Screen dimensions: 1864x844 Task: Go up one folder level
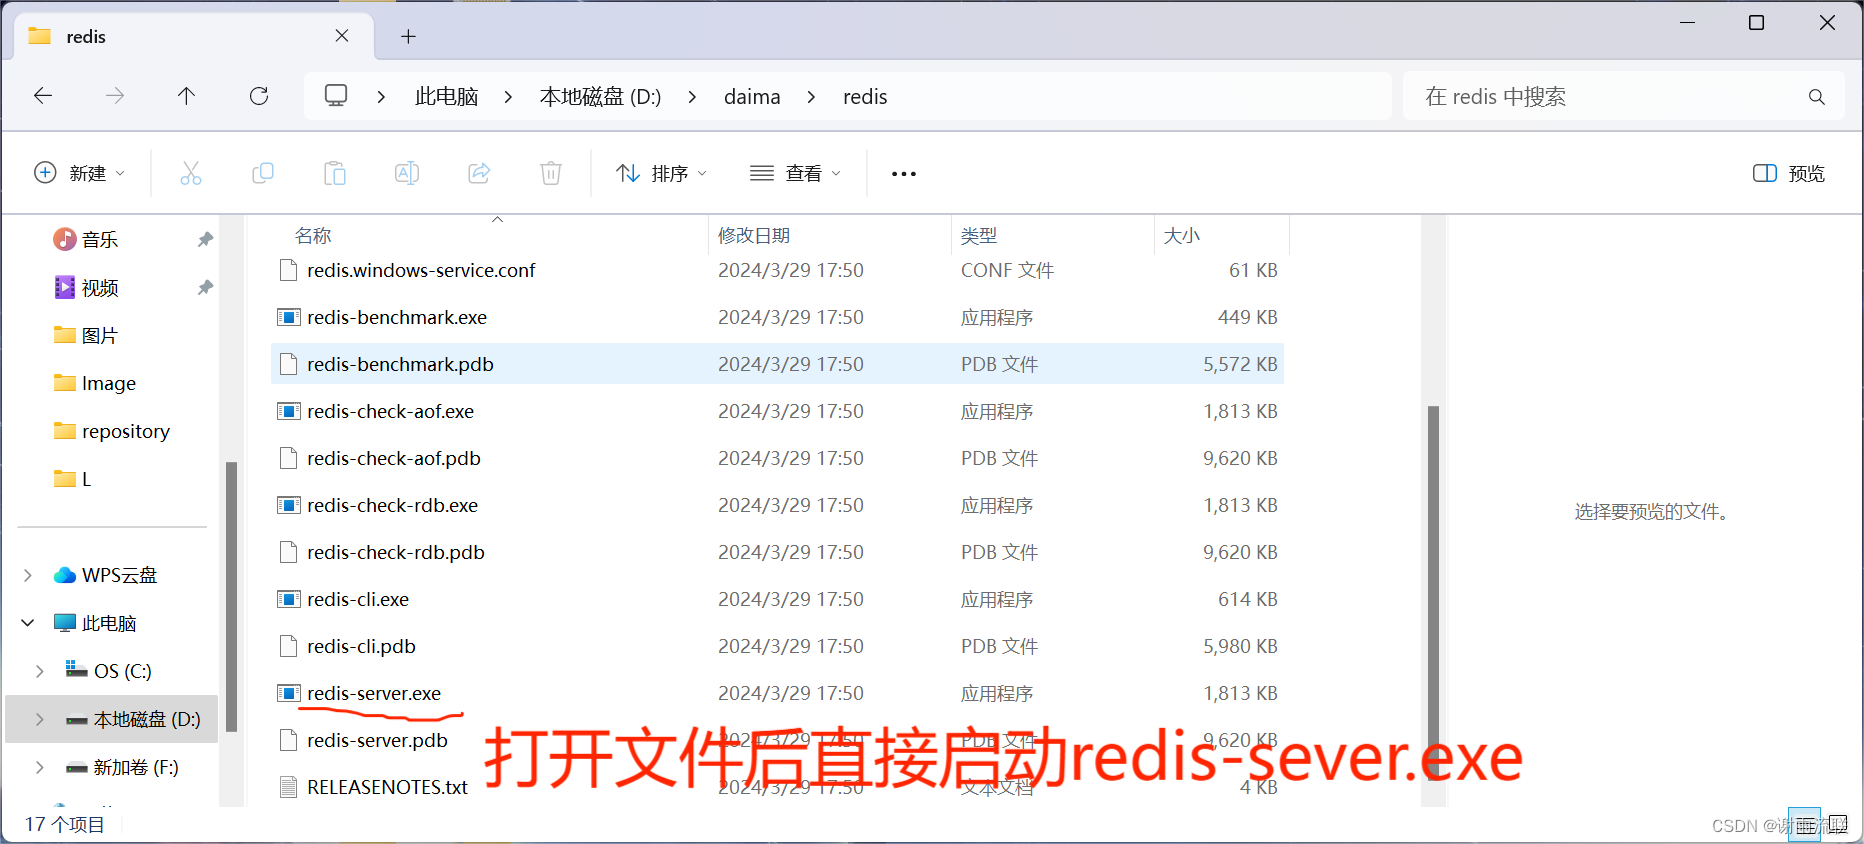click(x=186, y=96)
